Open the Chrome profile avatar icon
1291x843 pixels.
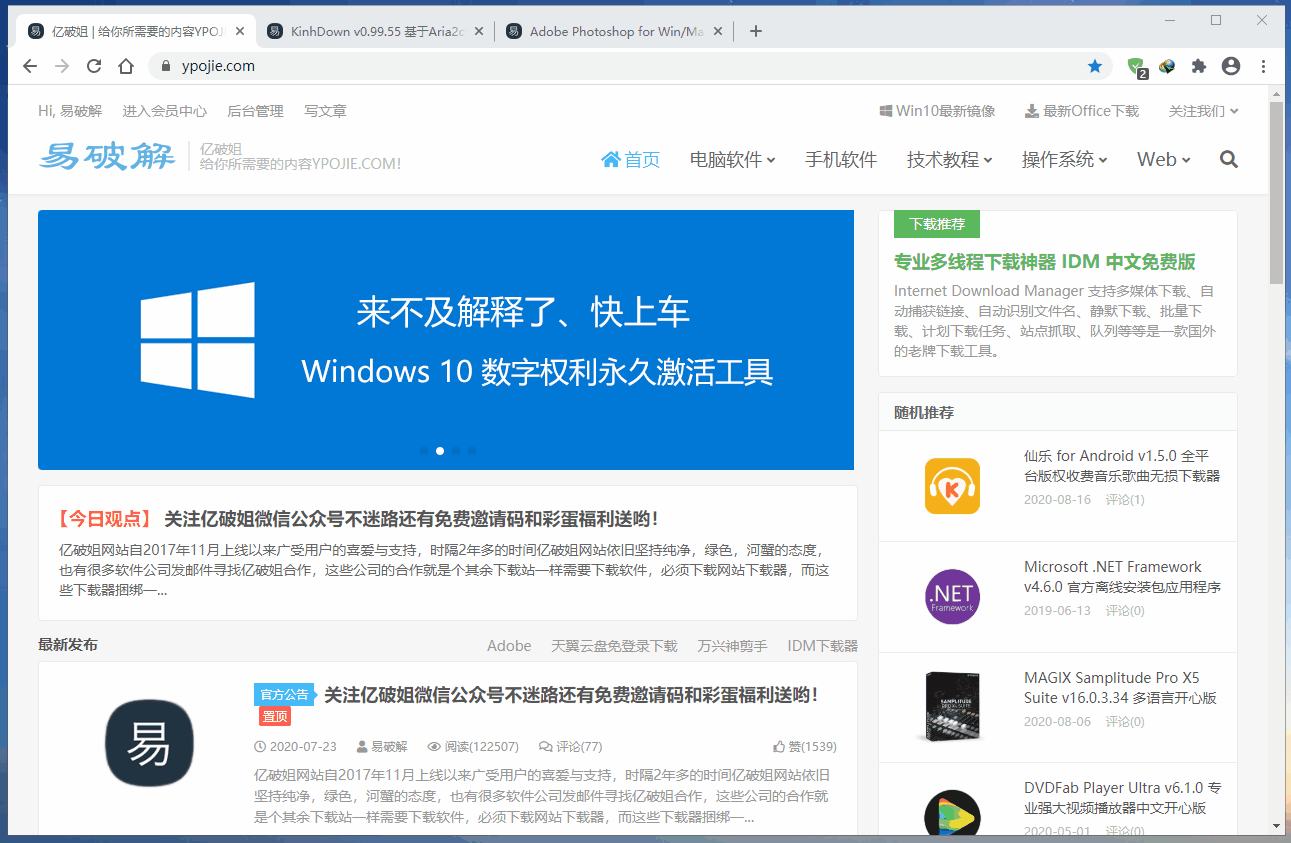[x=1231, y=66]
